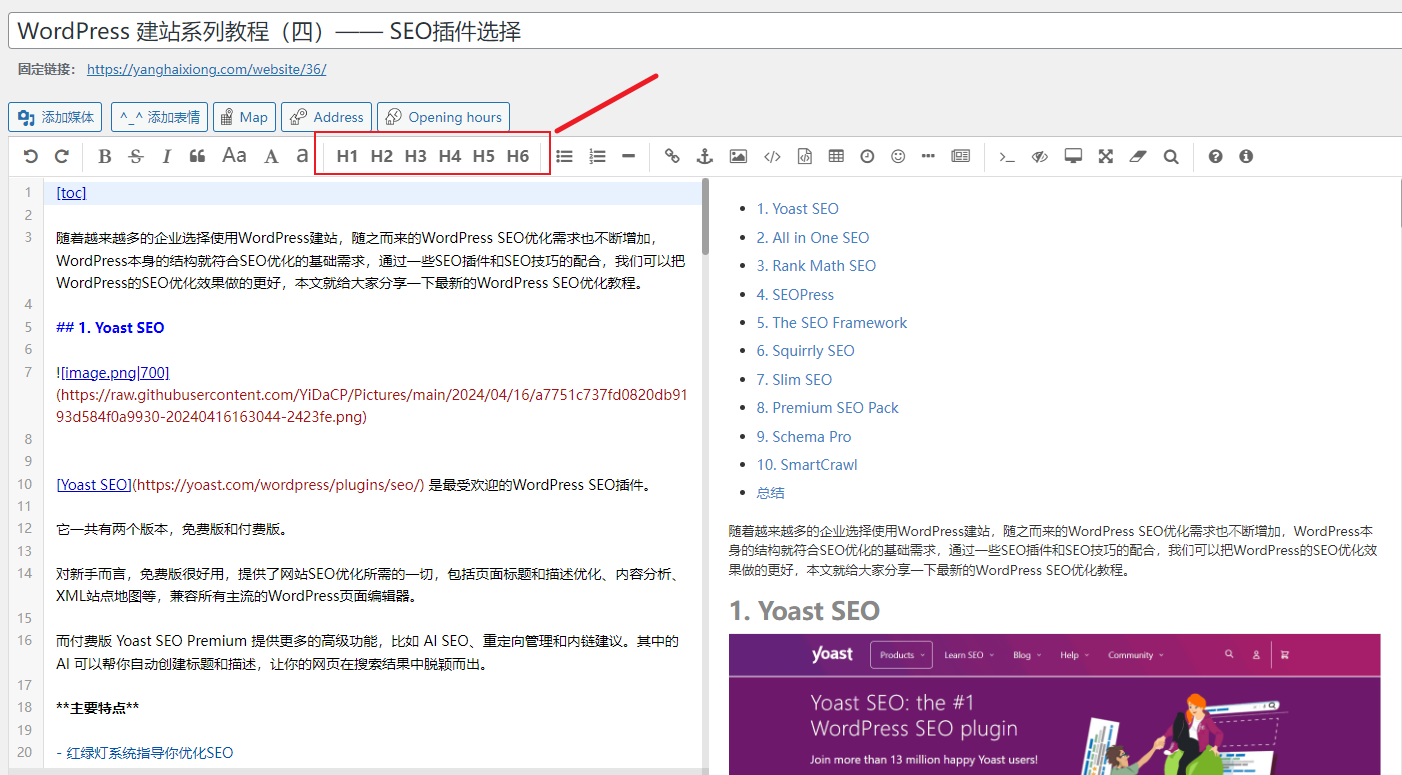
Task: Jump to 3. Rank Math SEO
Action: tap(816, 266)
